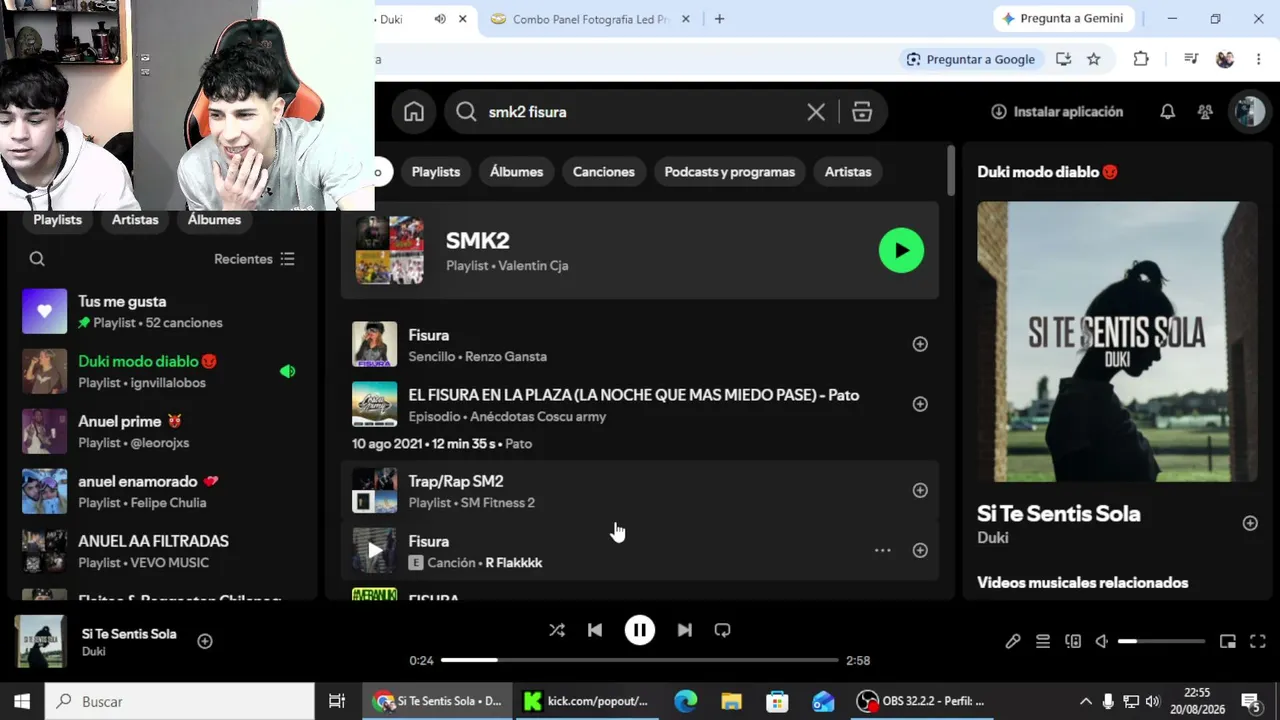This screenshot has width=1280, height=720.
Task: Open Connect to a device
Action: tap(1073, 641)
